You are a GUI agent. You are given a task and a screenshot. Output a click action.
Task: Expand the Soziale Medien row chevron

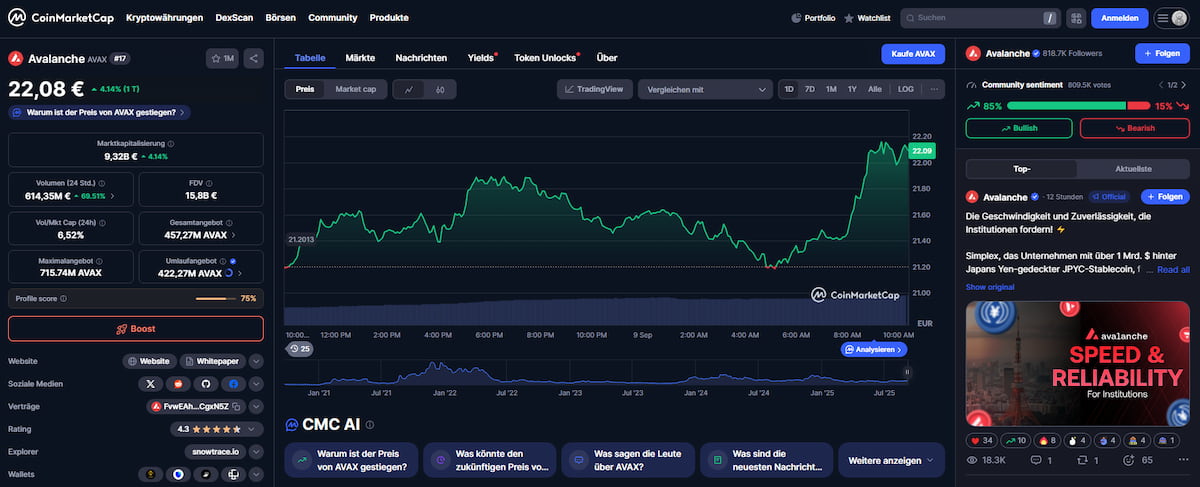coord(257,383)
